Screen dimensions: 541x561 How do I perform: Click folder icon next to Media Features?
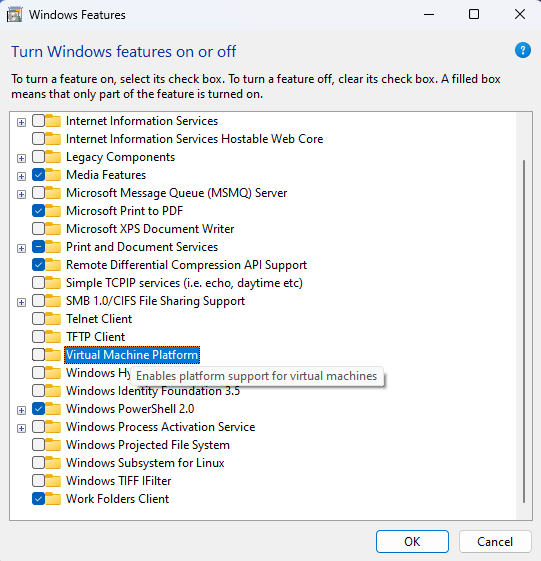(x=53, y=175)
